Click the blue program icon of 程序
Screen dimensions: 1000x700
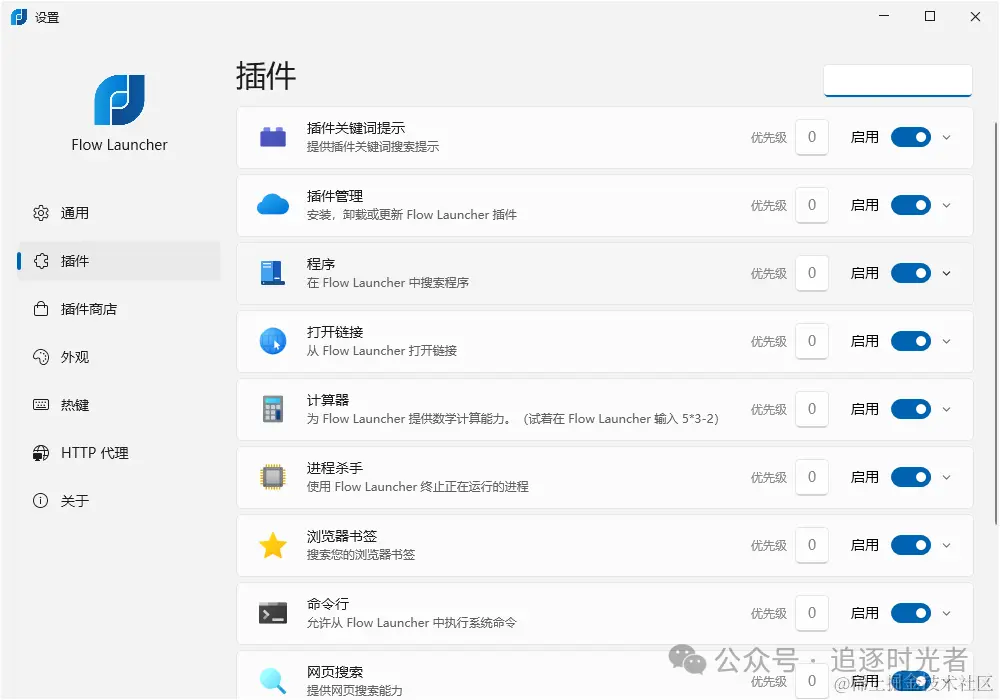273,273
